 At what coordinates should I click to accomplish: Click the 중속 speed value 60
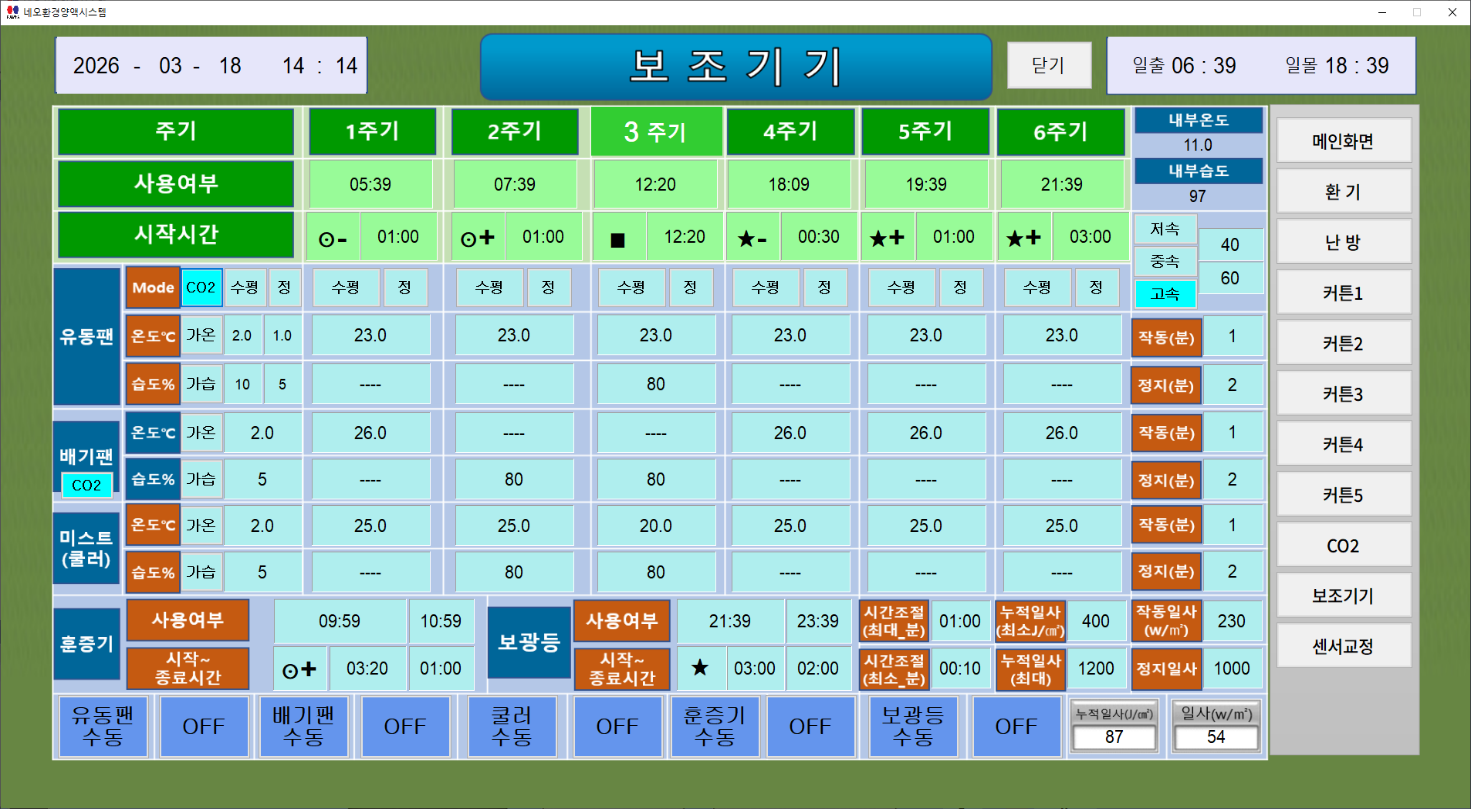coord(1231,278)
